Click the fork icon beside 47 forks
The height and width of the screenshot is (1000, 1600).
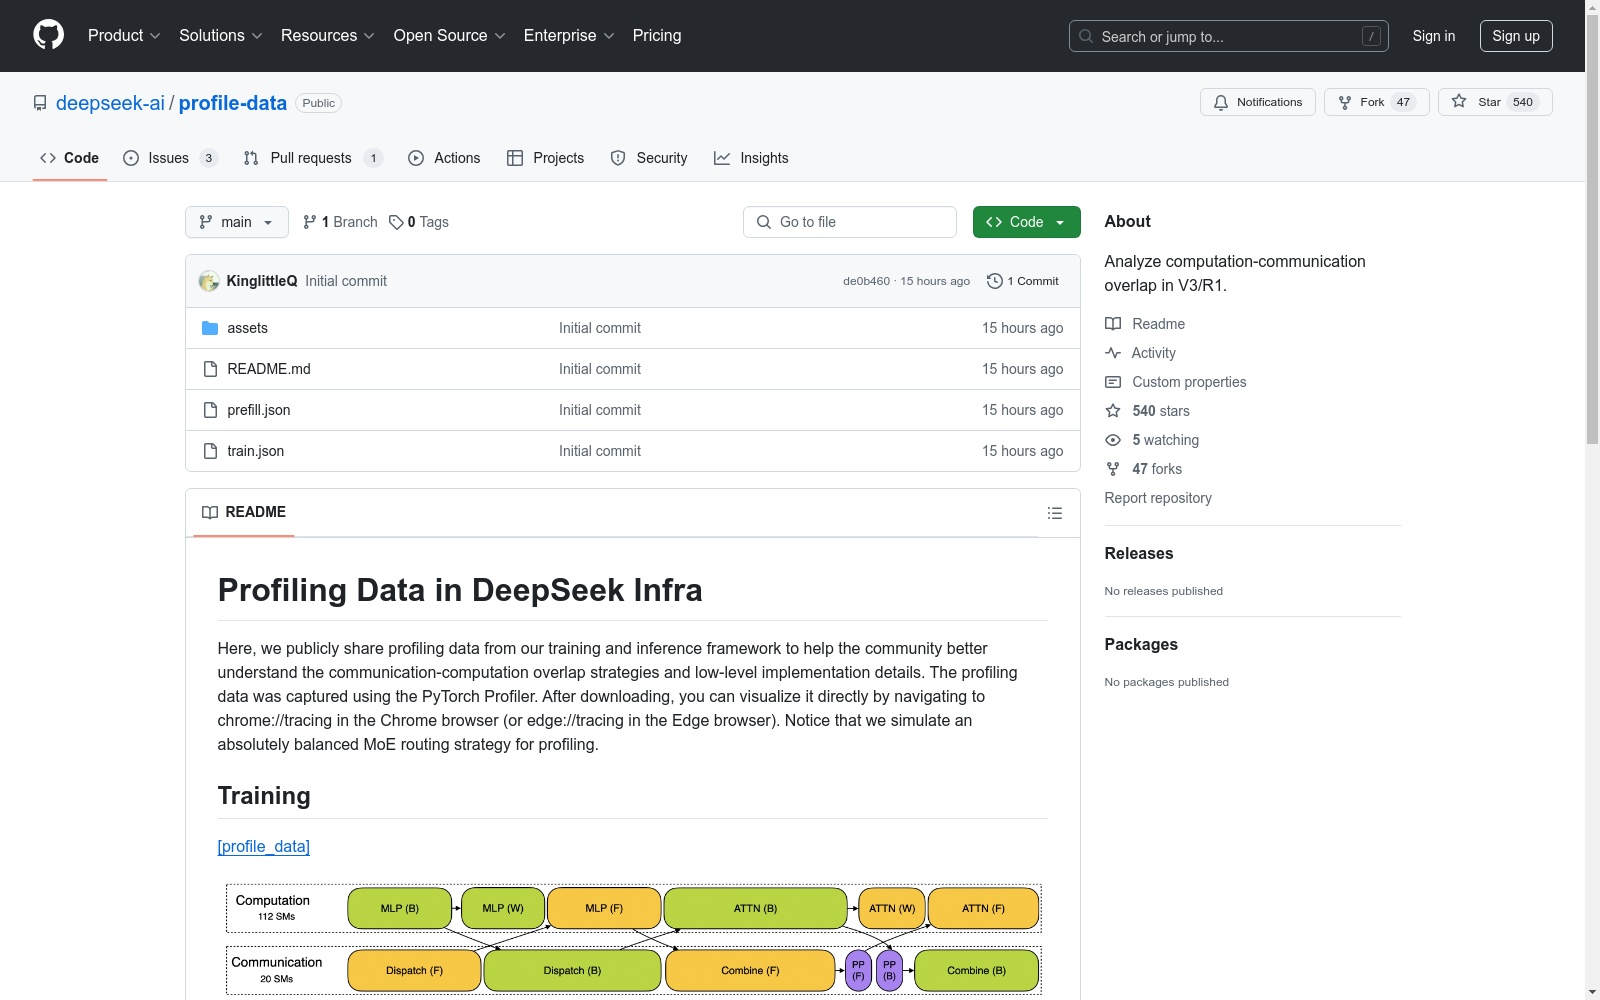(x=1113, y=469)
